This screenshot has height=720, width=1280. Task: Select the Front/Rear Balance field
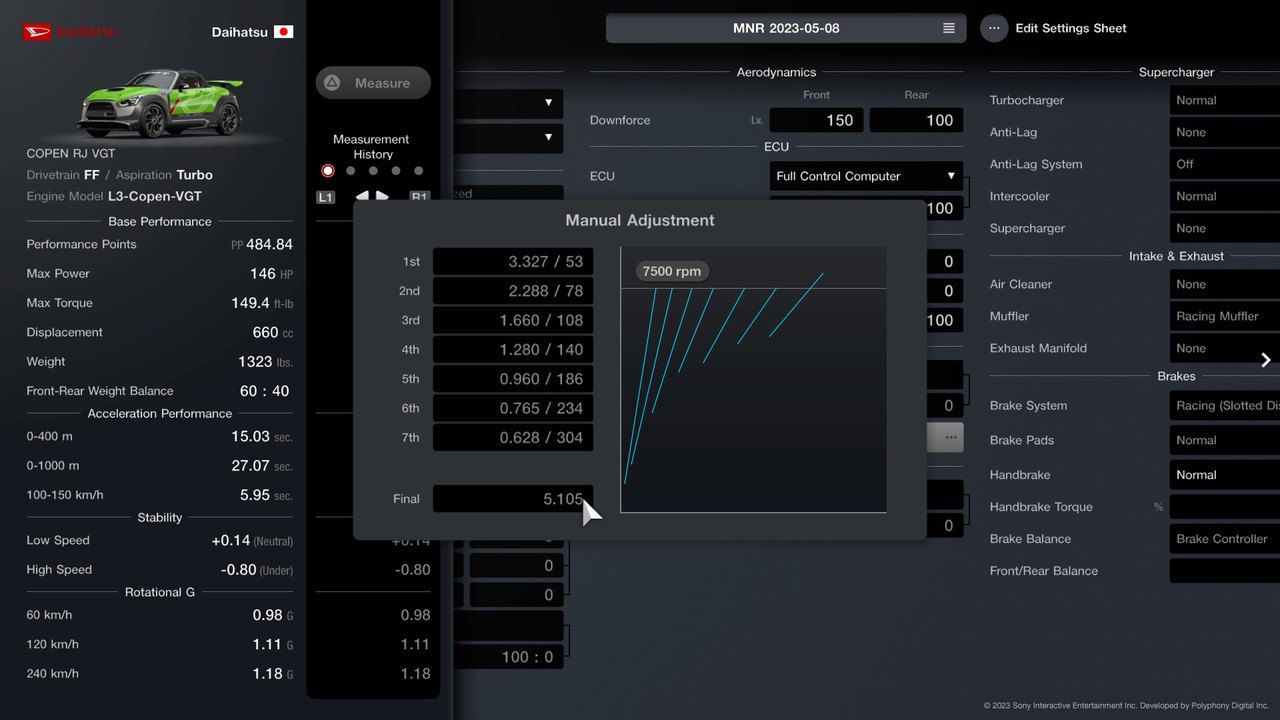coord(1224,571)
